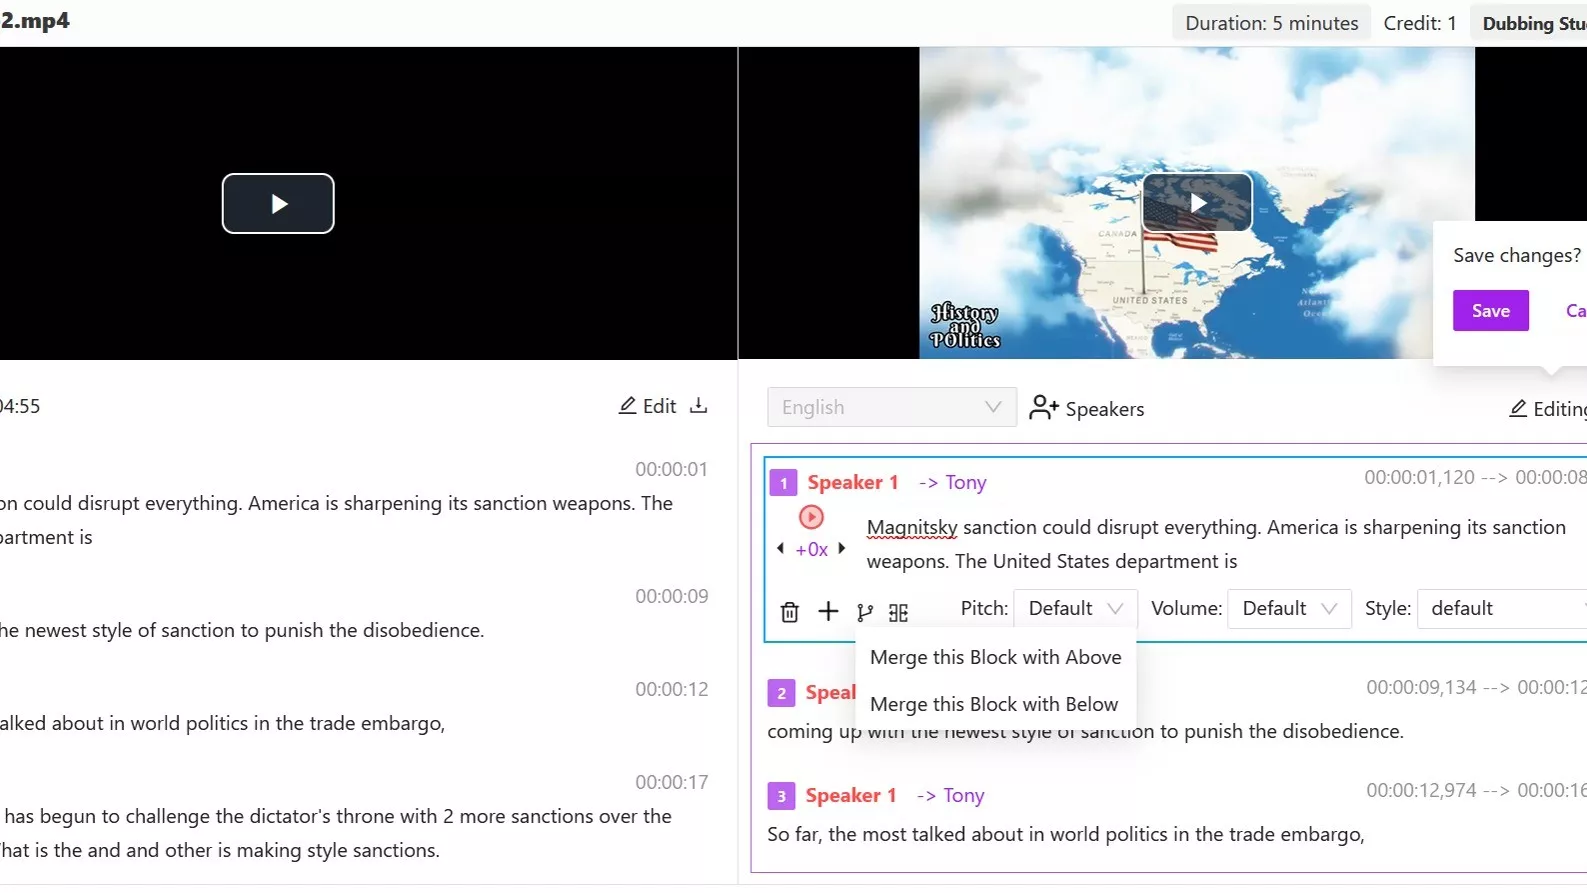The image size is (1587, 893).
Task: Play audio for block 1
Action: (811, 517)
